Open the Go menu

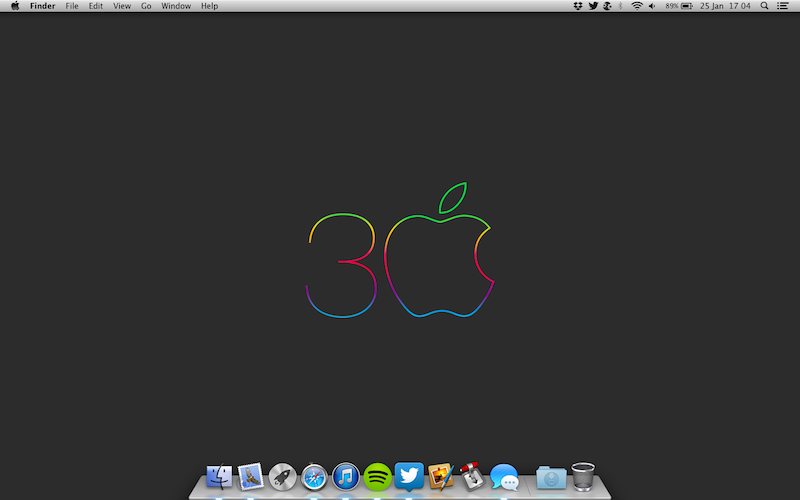tap(146, 6)
